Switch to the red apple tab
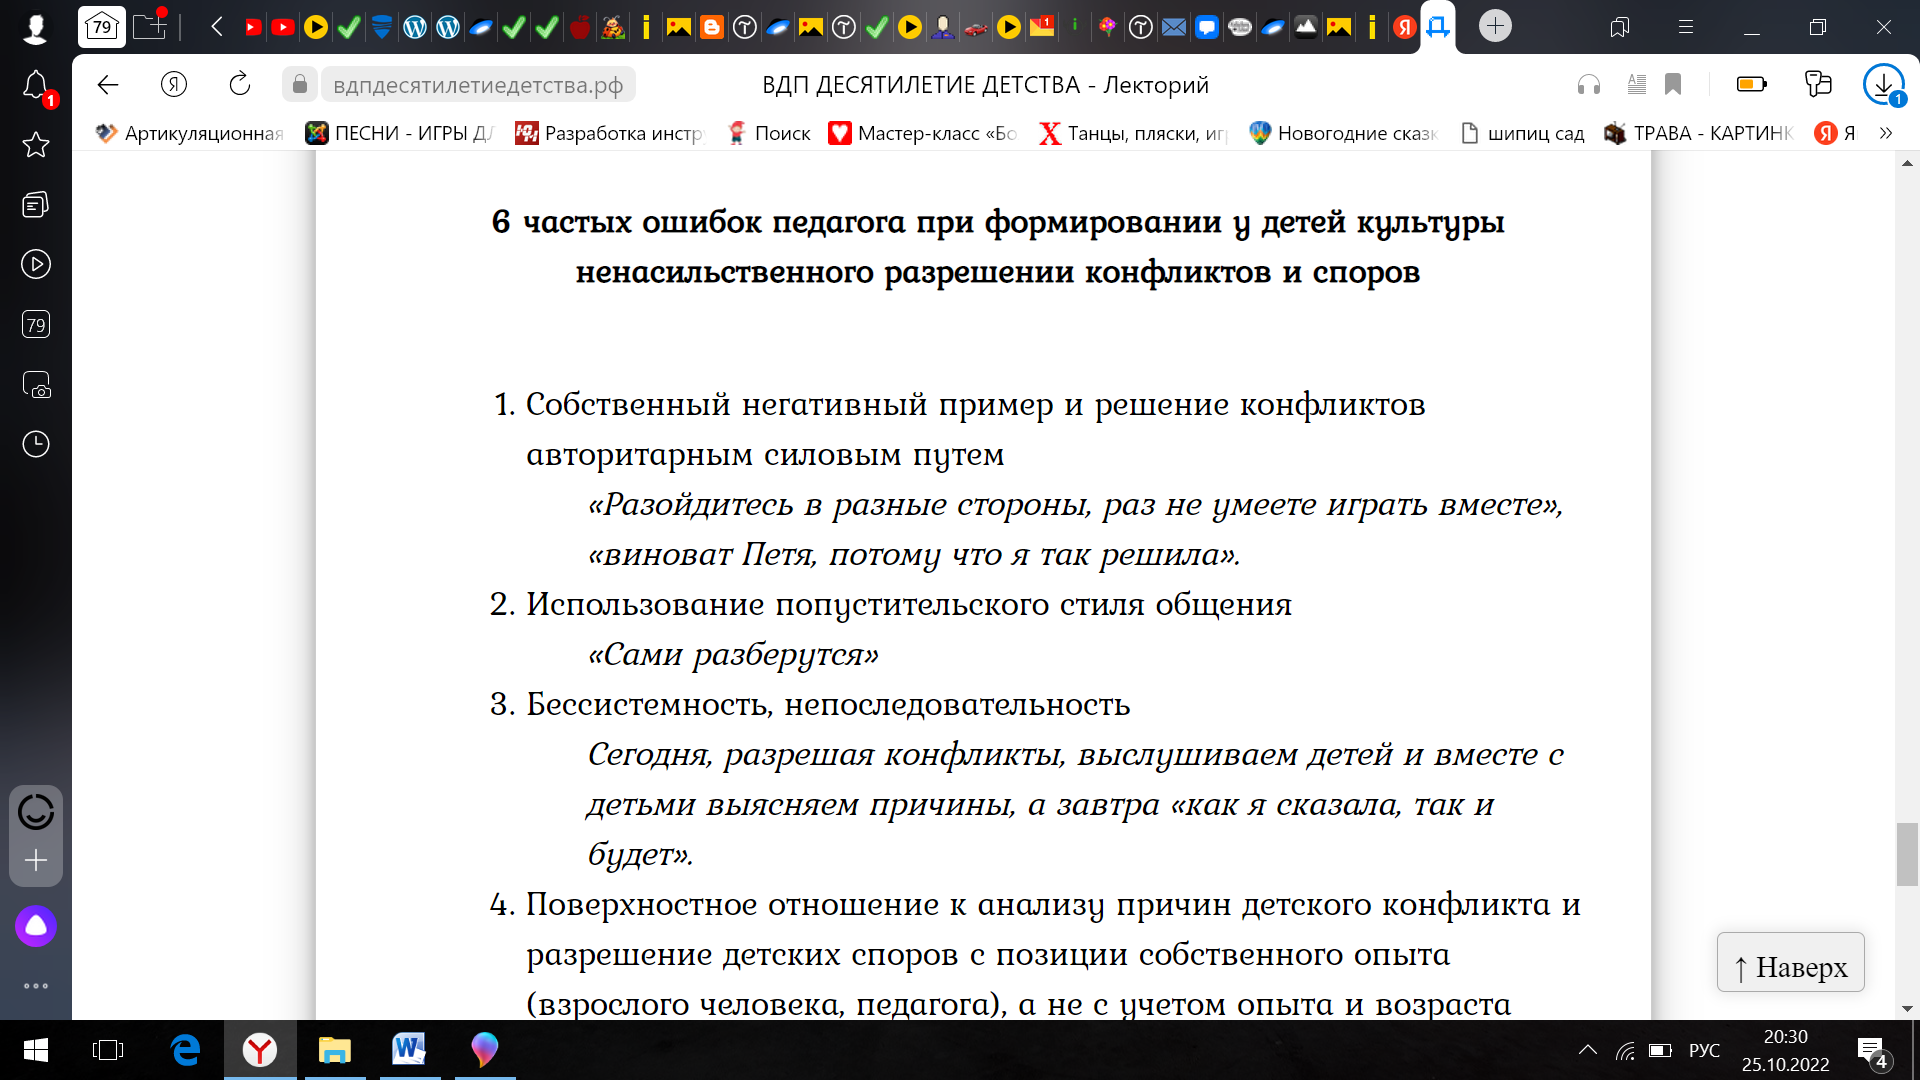The height and width of the screenshot is (1080, 1920). pos(580,27)
